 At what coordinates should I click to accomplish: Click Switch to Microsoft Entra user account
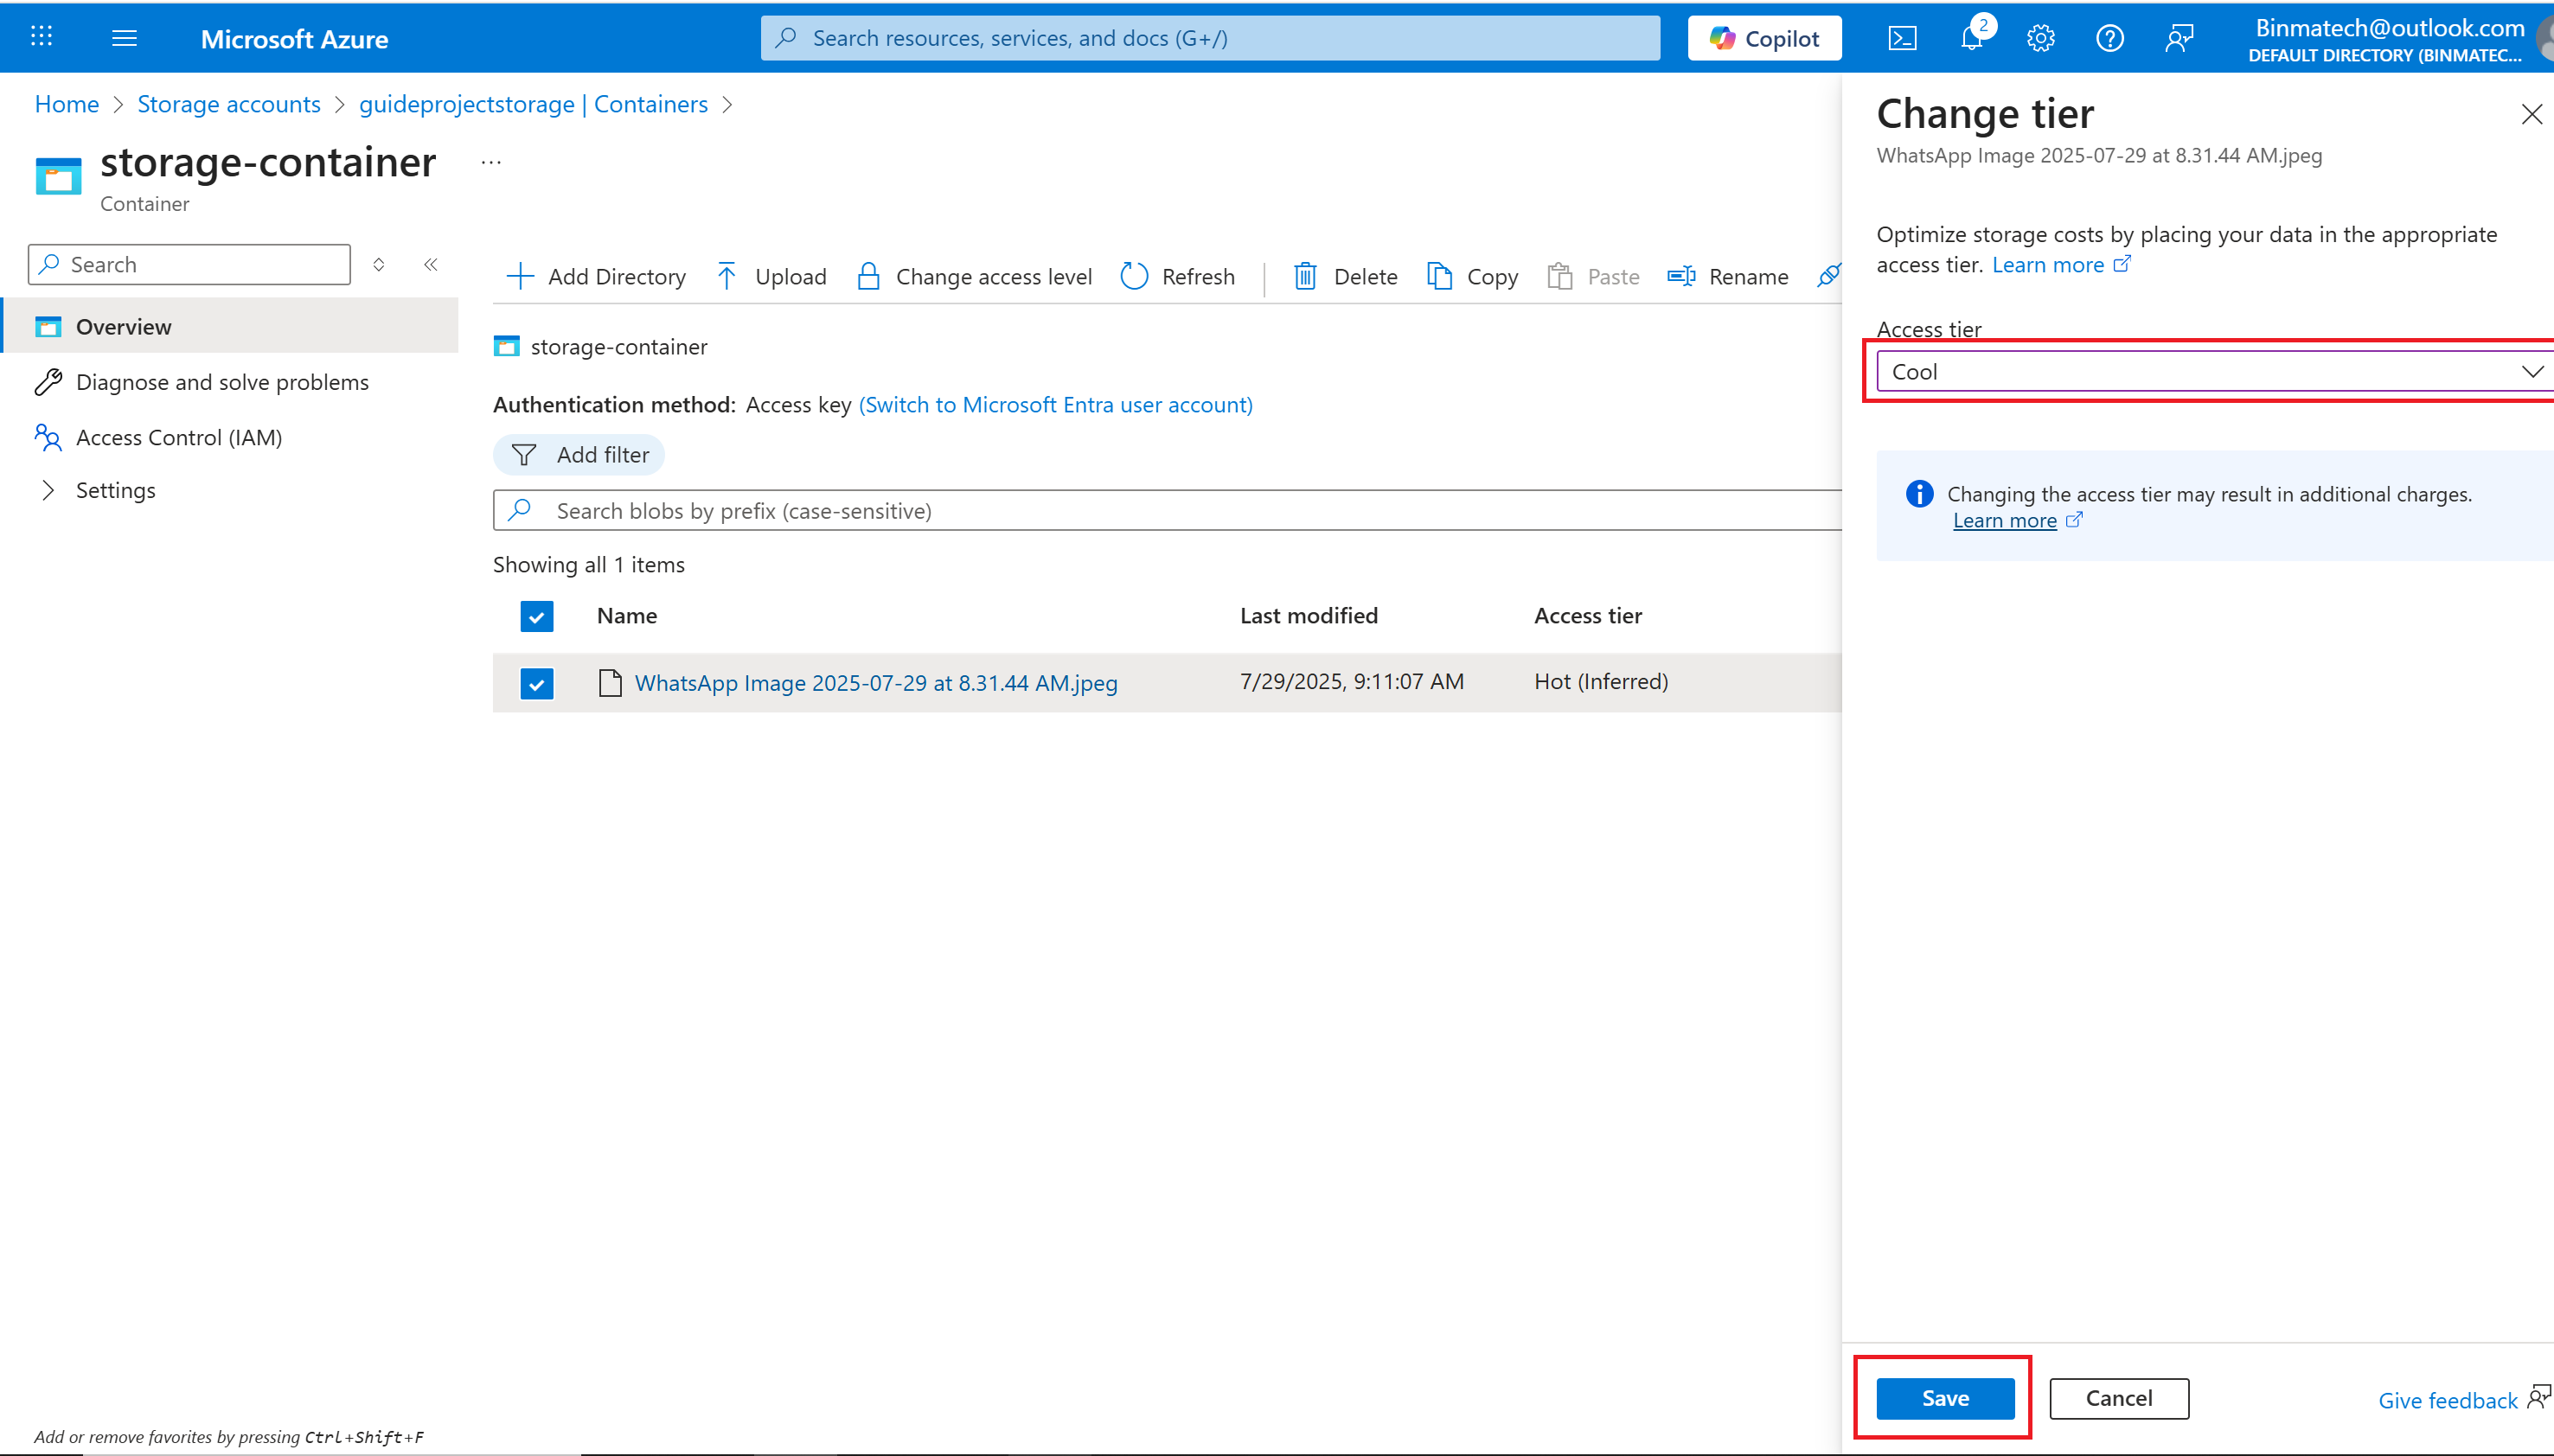click(1055, 405)
